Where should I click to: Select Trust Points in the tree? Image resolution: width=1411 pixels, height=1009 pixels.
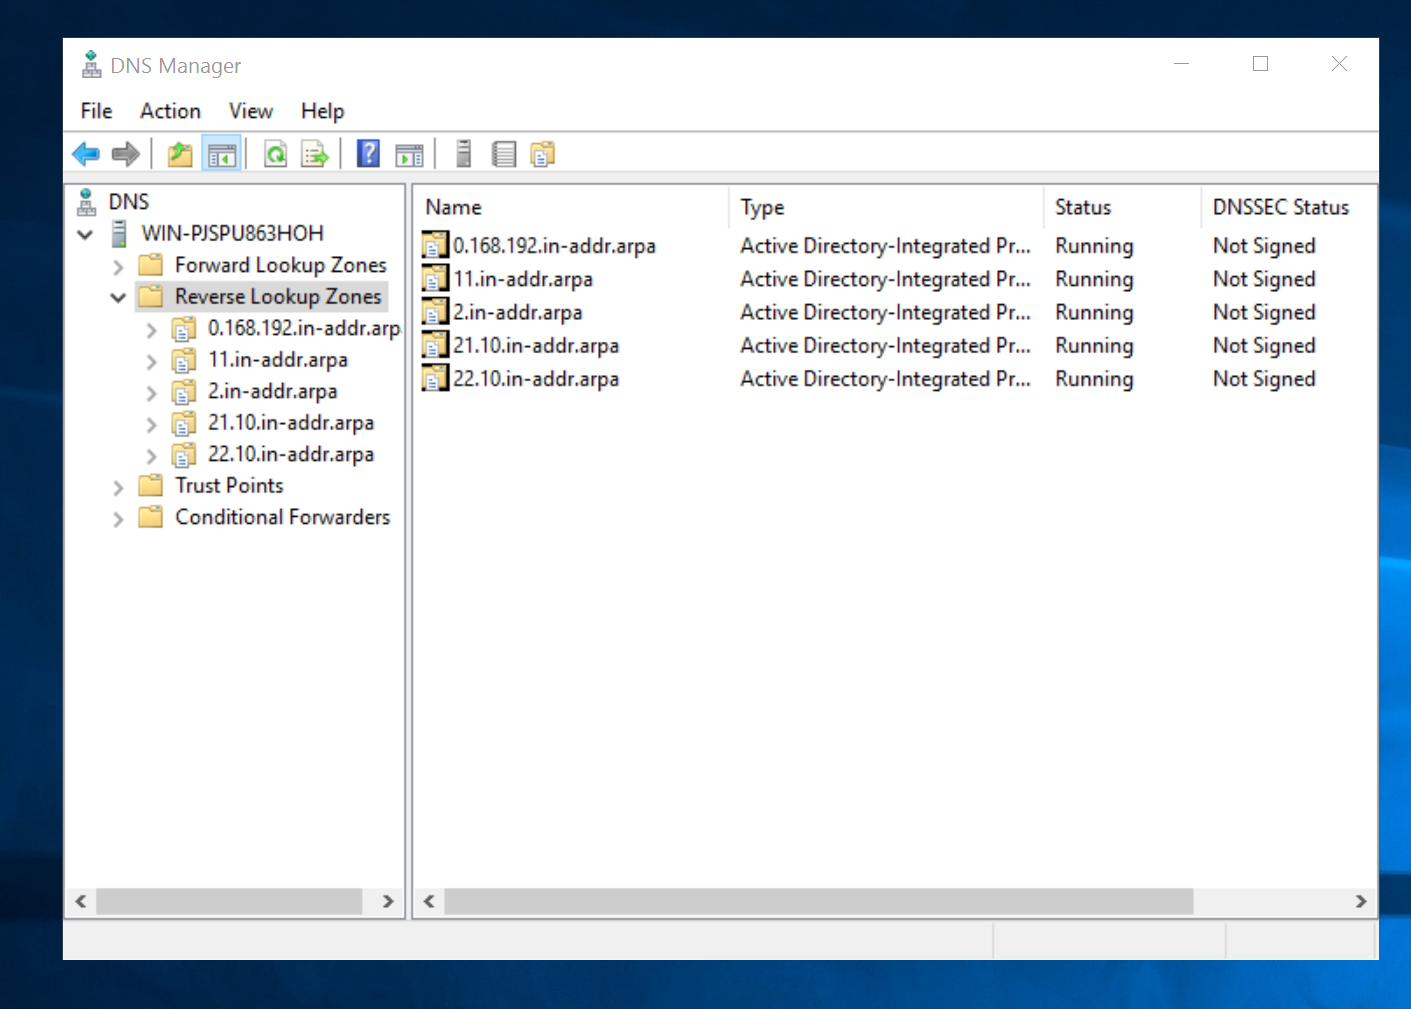[x=229, y=485]
